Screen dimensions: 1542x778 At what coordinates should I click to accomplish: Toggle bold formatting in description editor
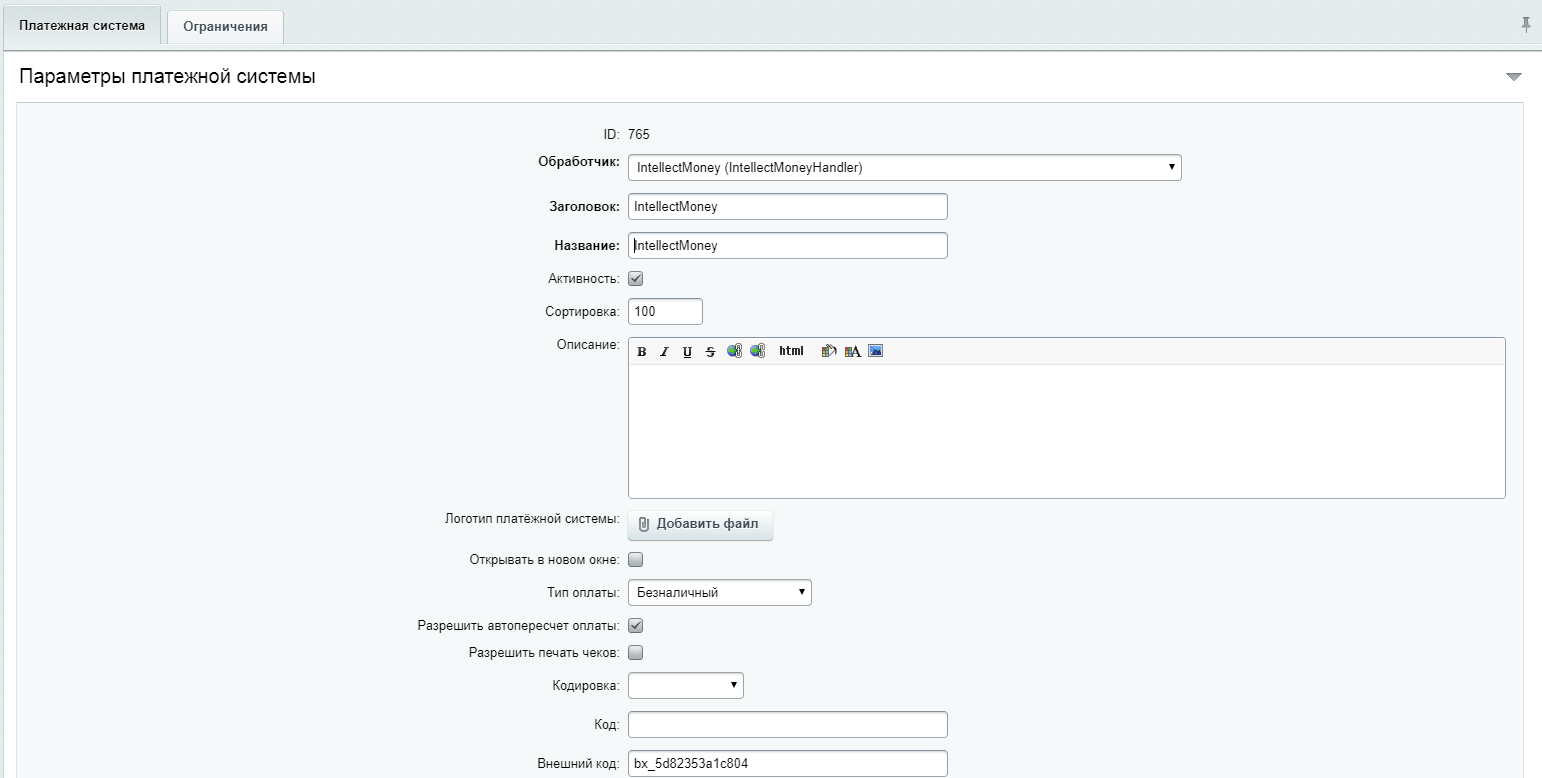click(x=642, y=351)
